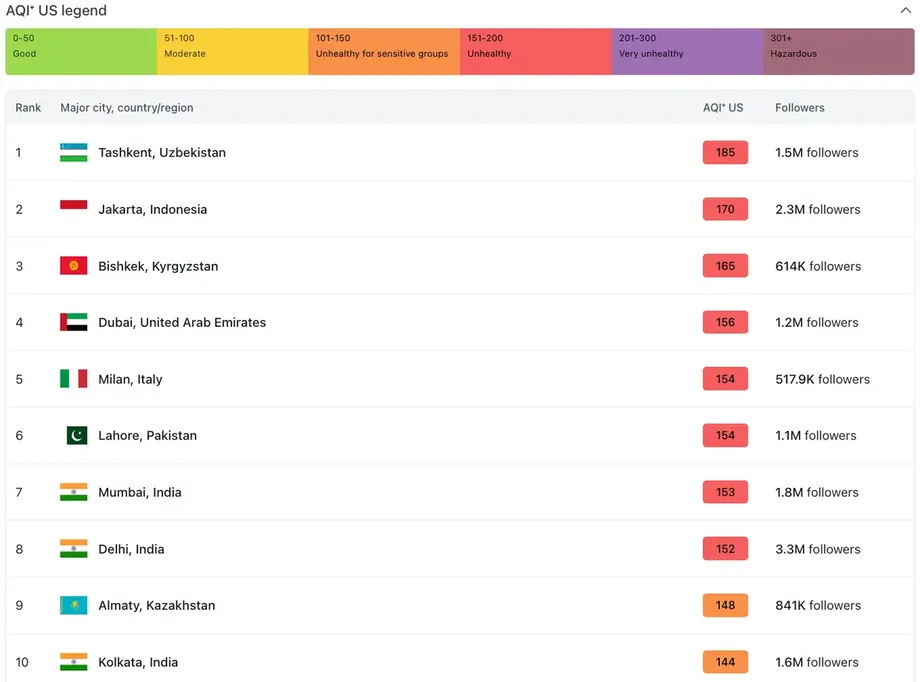Click rank number 10 in Kolkata row

pos(22,662)
